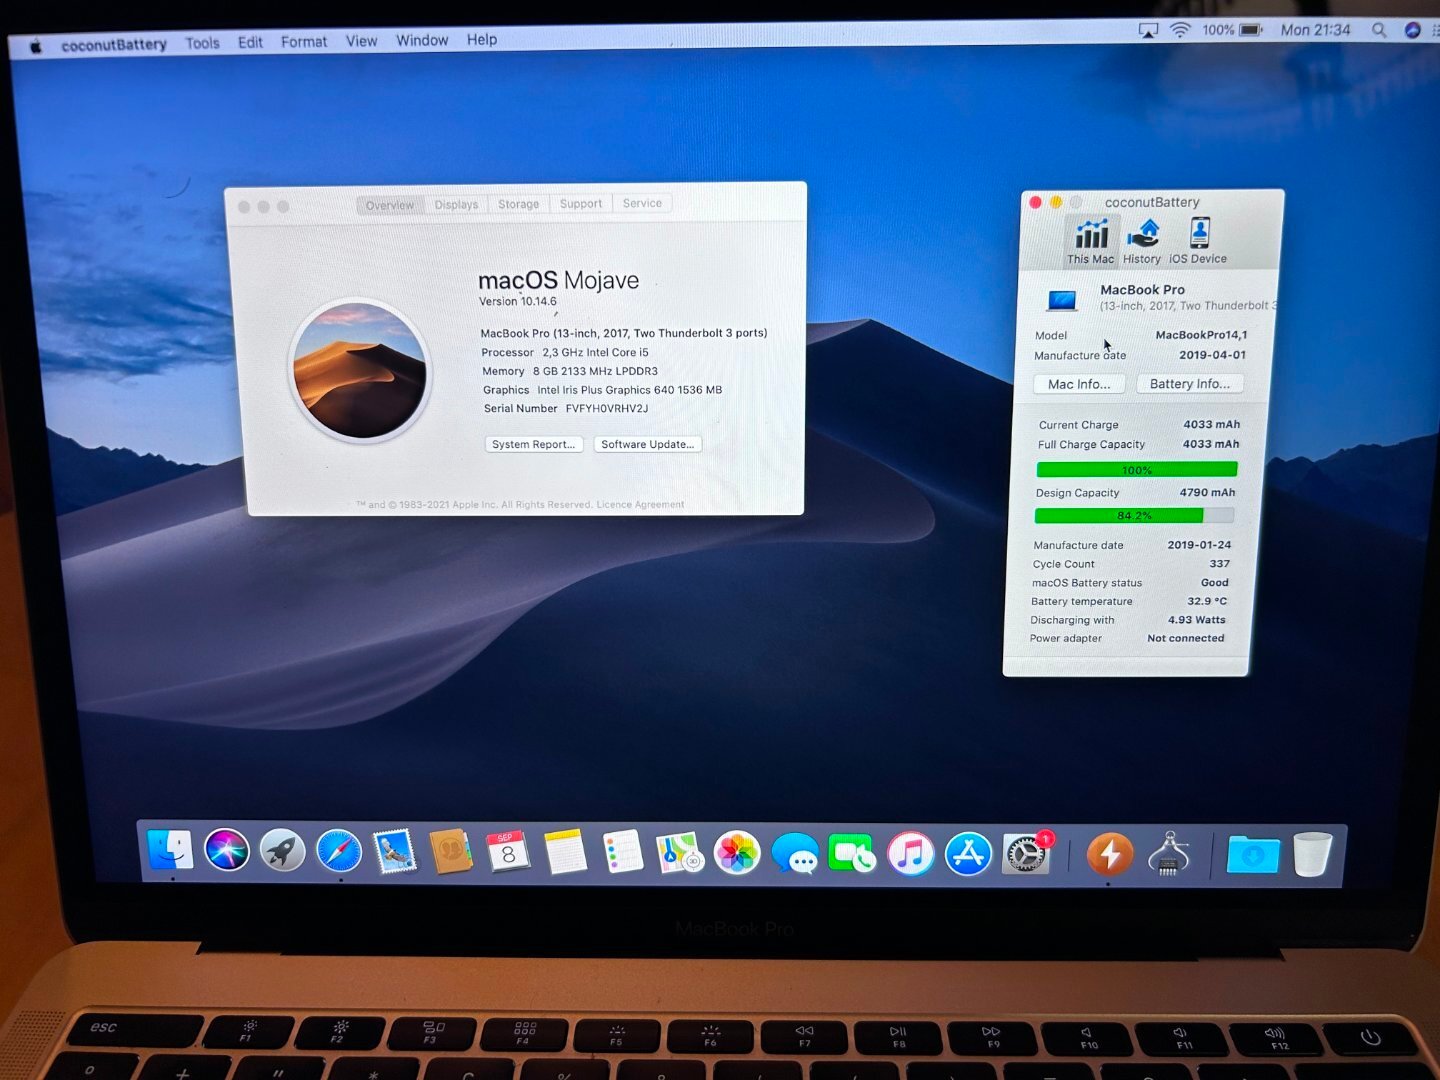
Task: Click the System Report... button
Action: [533, 444]
